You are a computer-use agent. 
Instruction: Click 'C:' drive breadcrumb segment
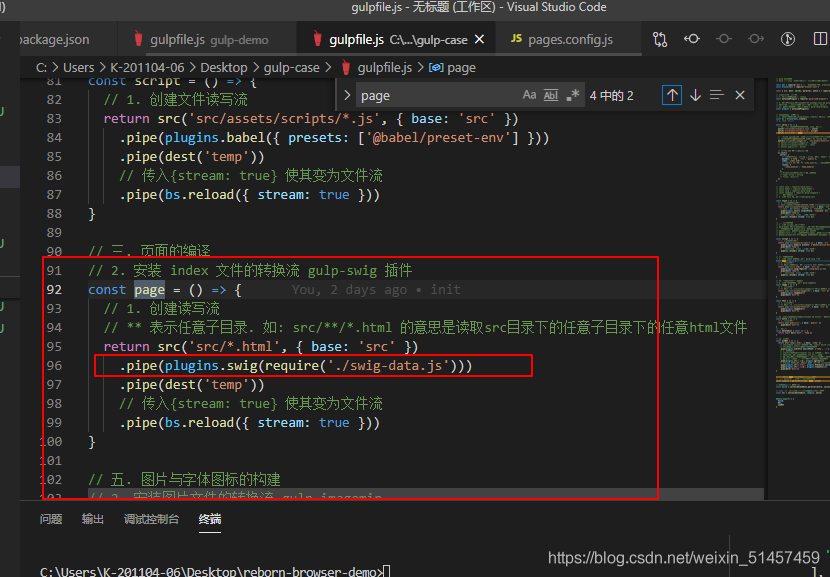41,68
